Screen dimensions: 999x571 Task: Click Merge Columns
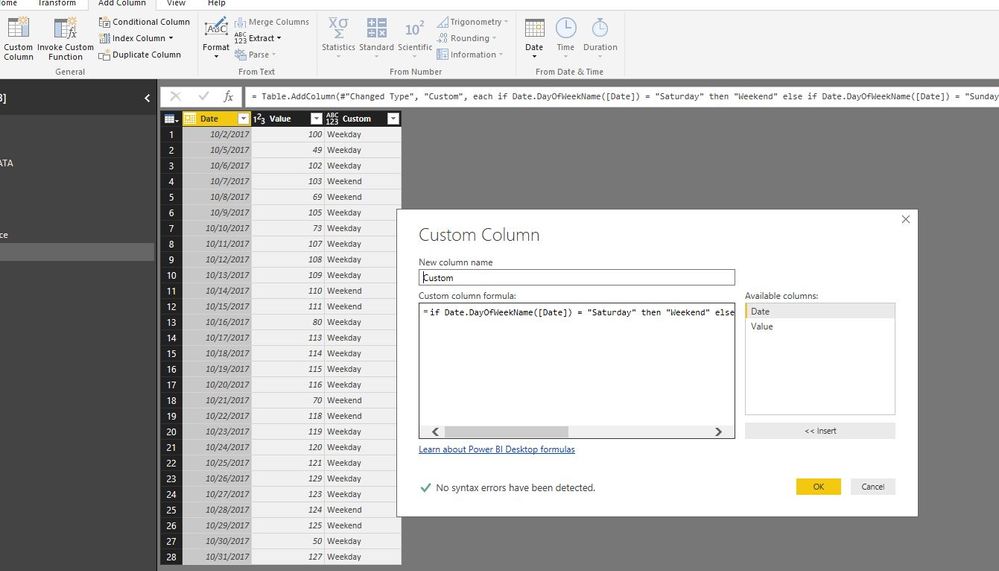point(271,22)
